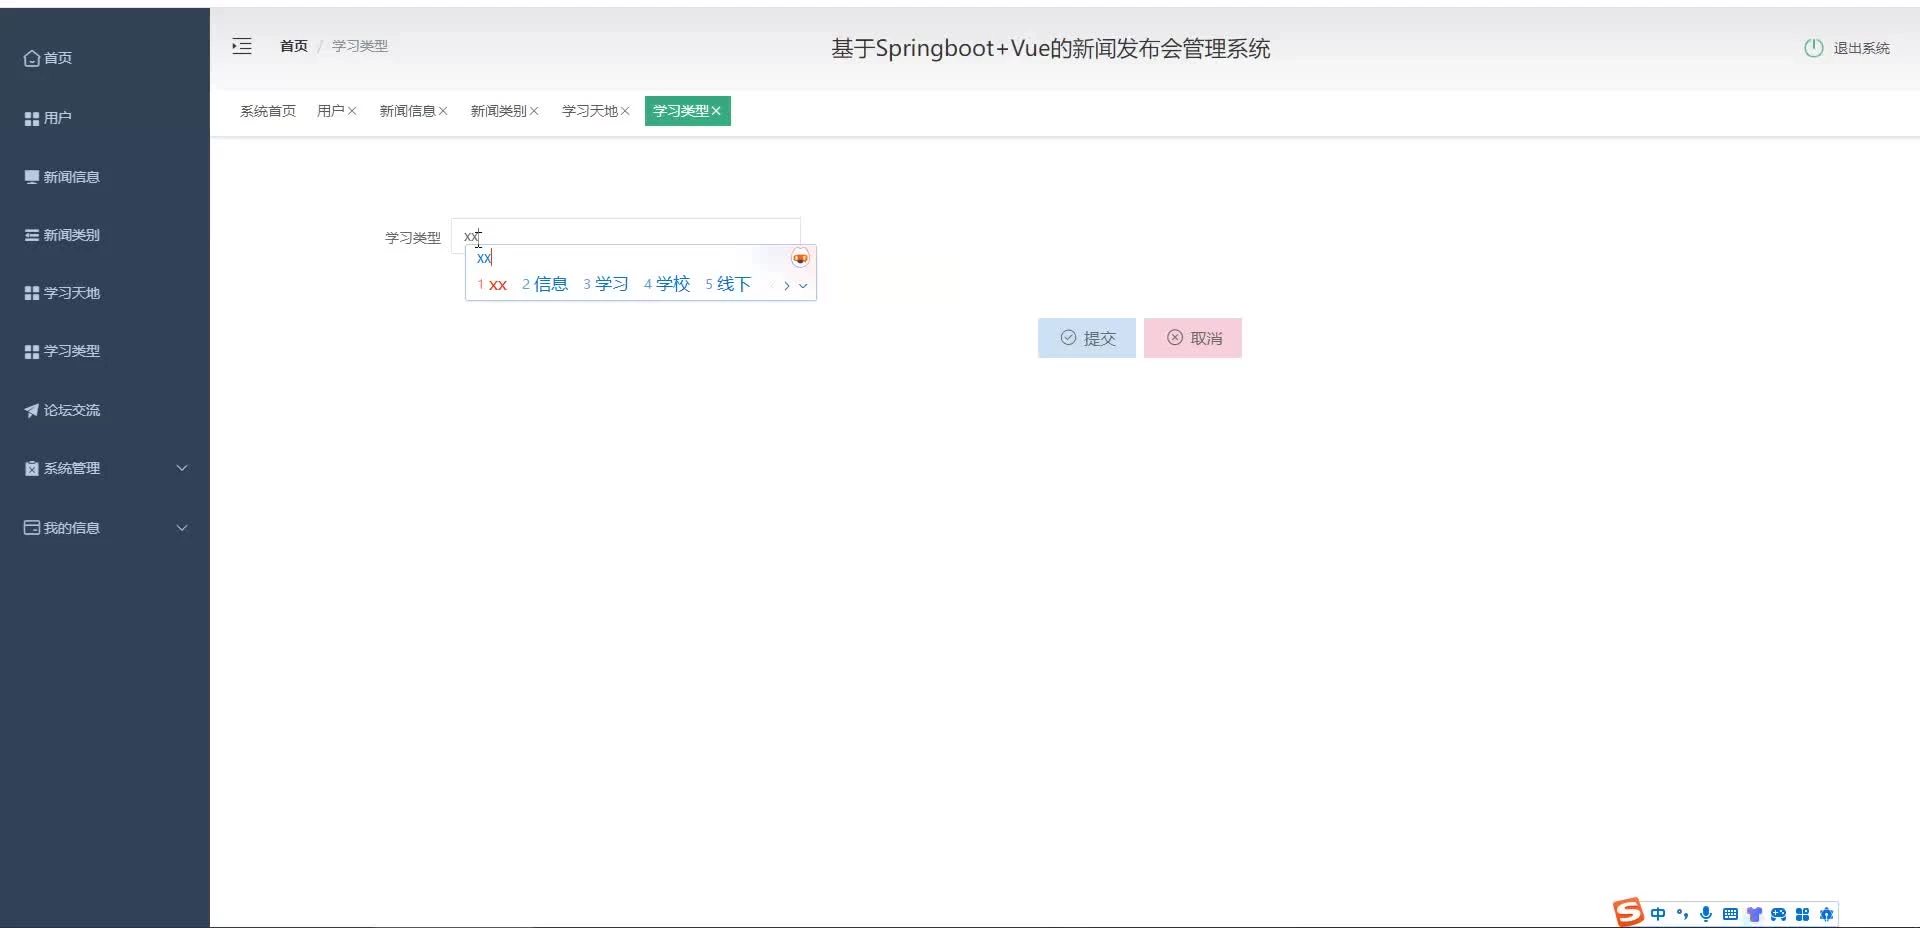Close the 学习类型 tab
The width and height of the screenshot is (1920, 928).
716,111
